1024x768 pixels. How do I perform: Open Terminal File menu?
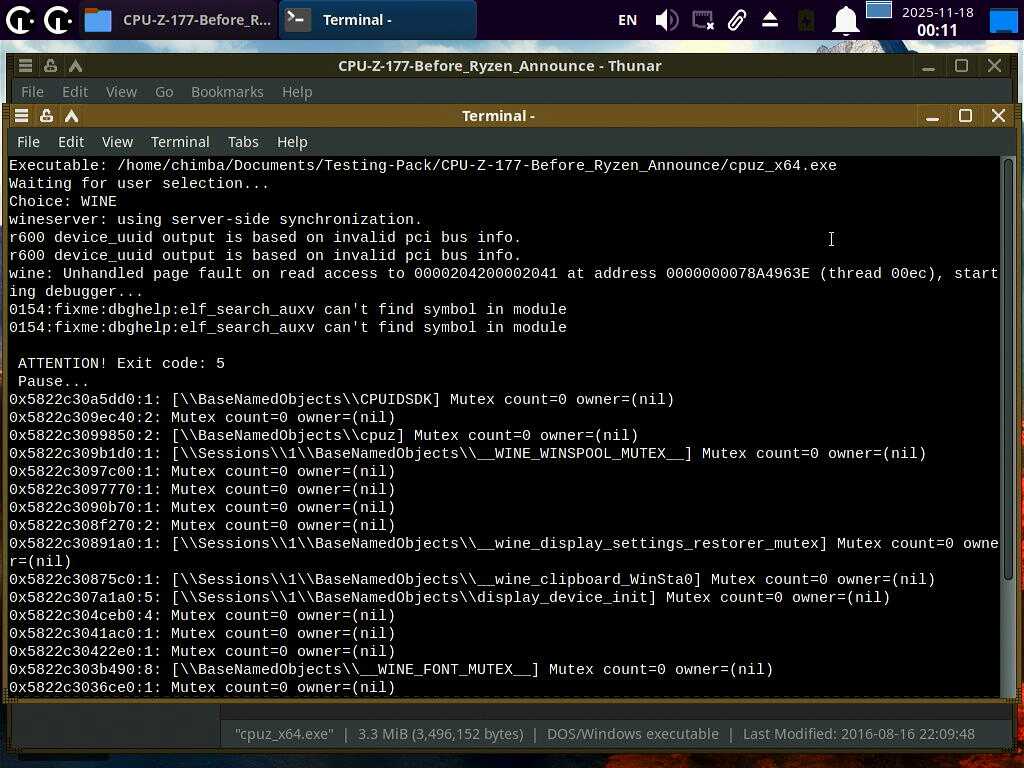pyautogui.click(x=28, y=142)
